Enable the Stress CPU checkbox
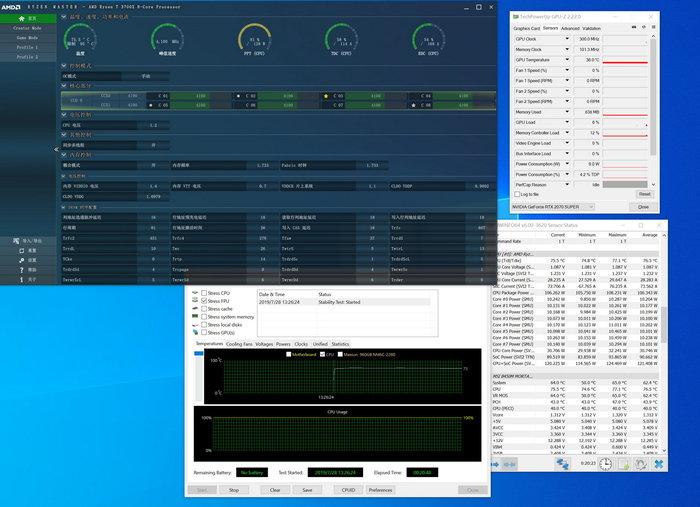Viewport: 700px width, 507px height. (204, 293)
